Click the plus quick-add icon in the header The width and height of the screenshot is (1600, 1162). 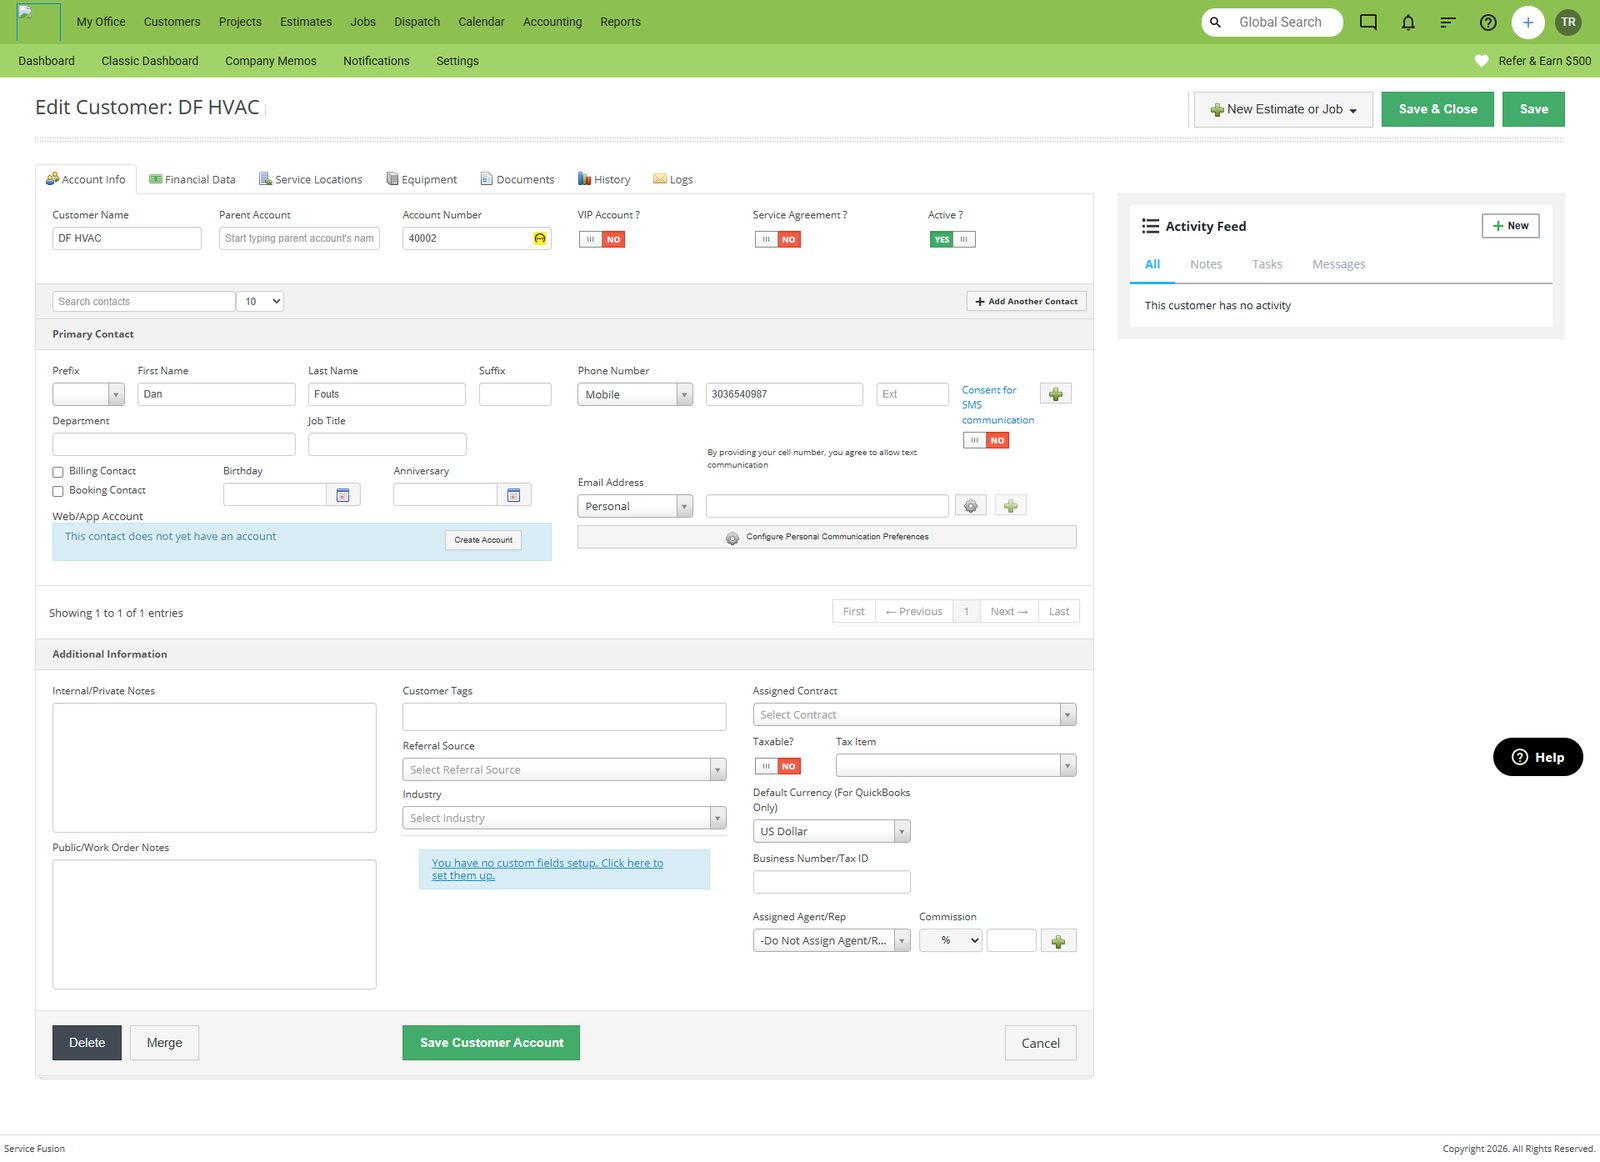(x=1528, y=22)
